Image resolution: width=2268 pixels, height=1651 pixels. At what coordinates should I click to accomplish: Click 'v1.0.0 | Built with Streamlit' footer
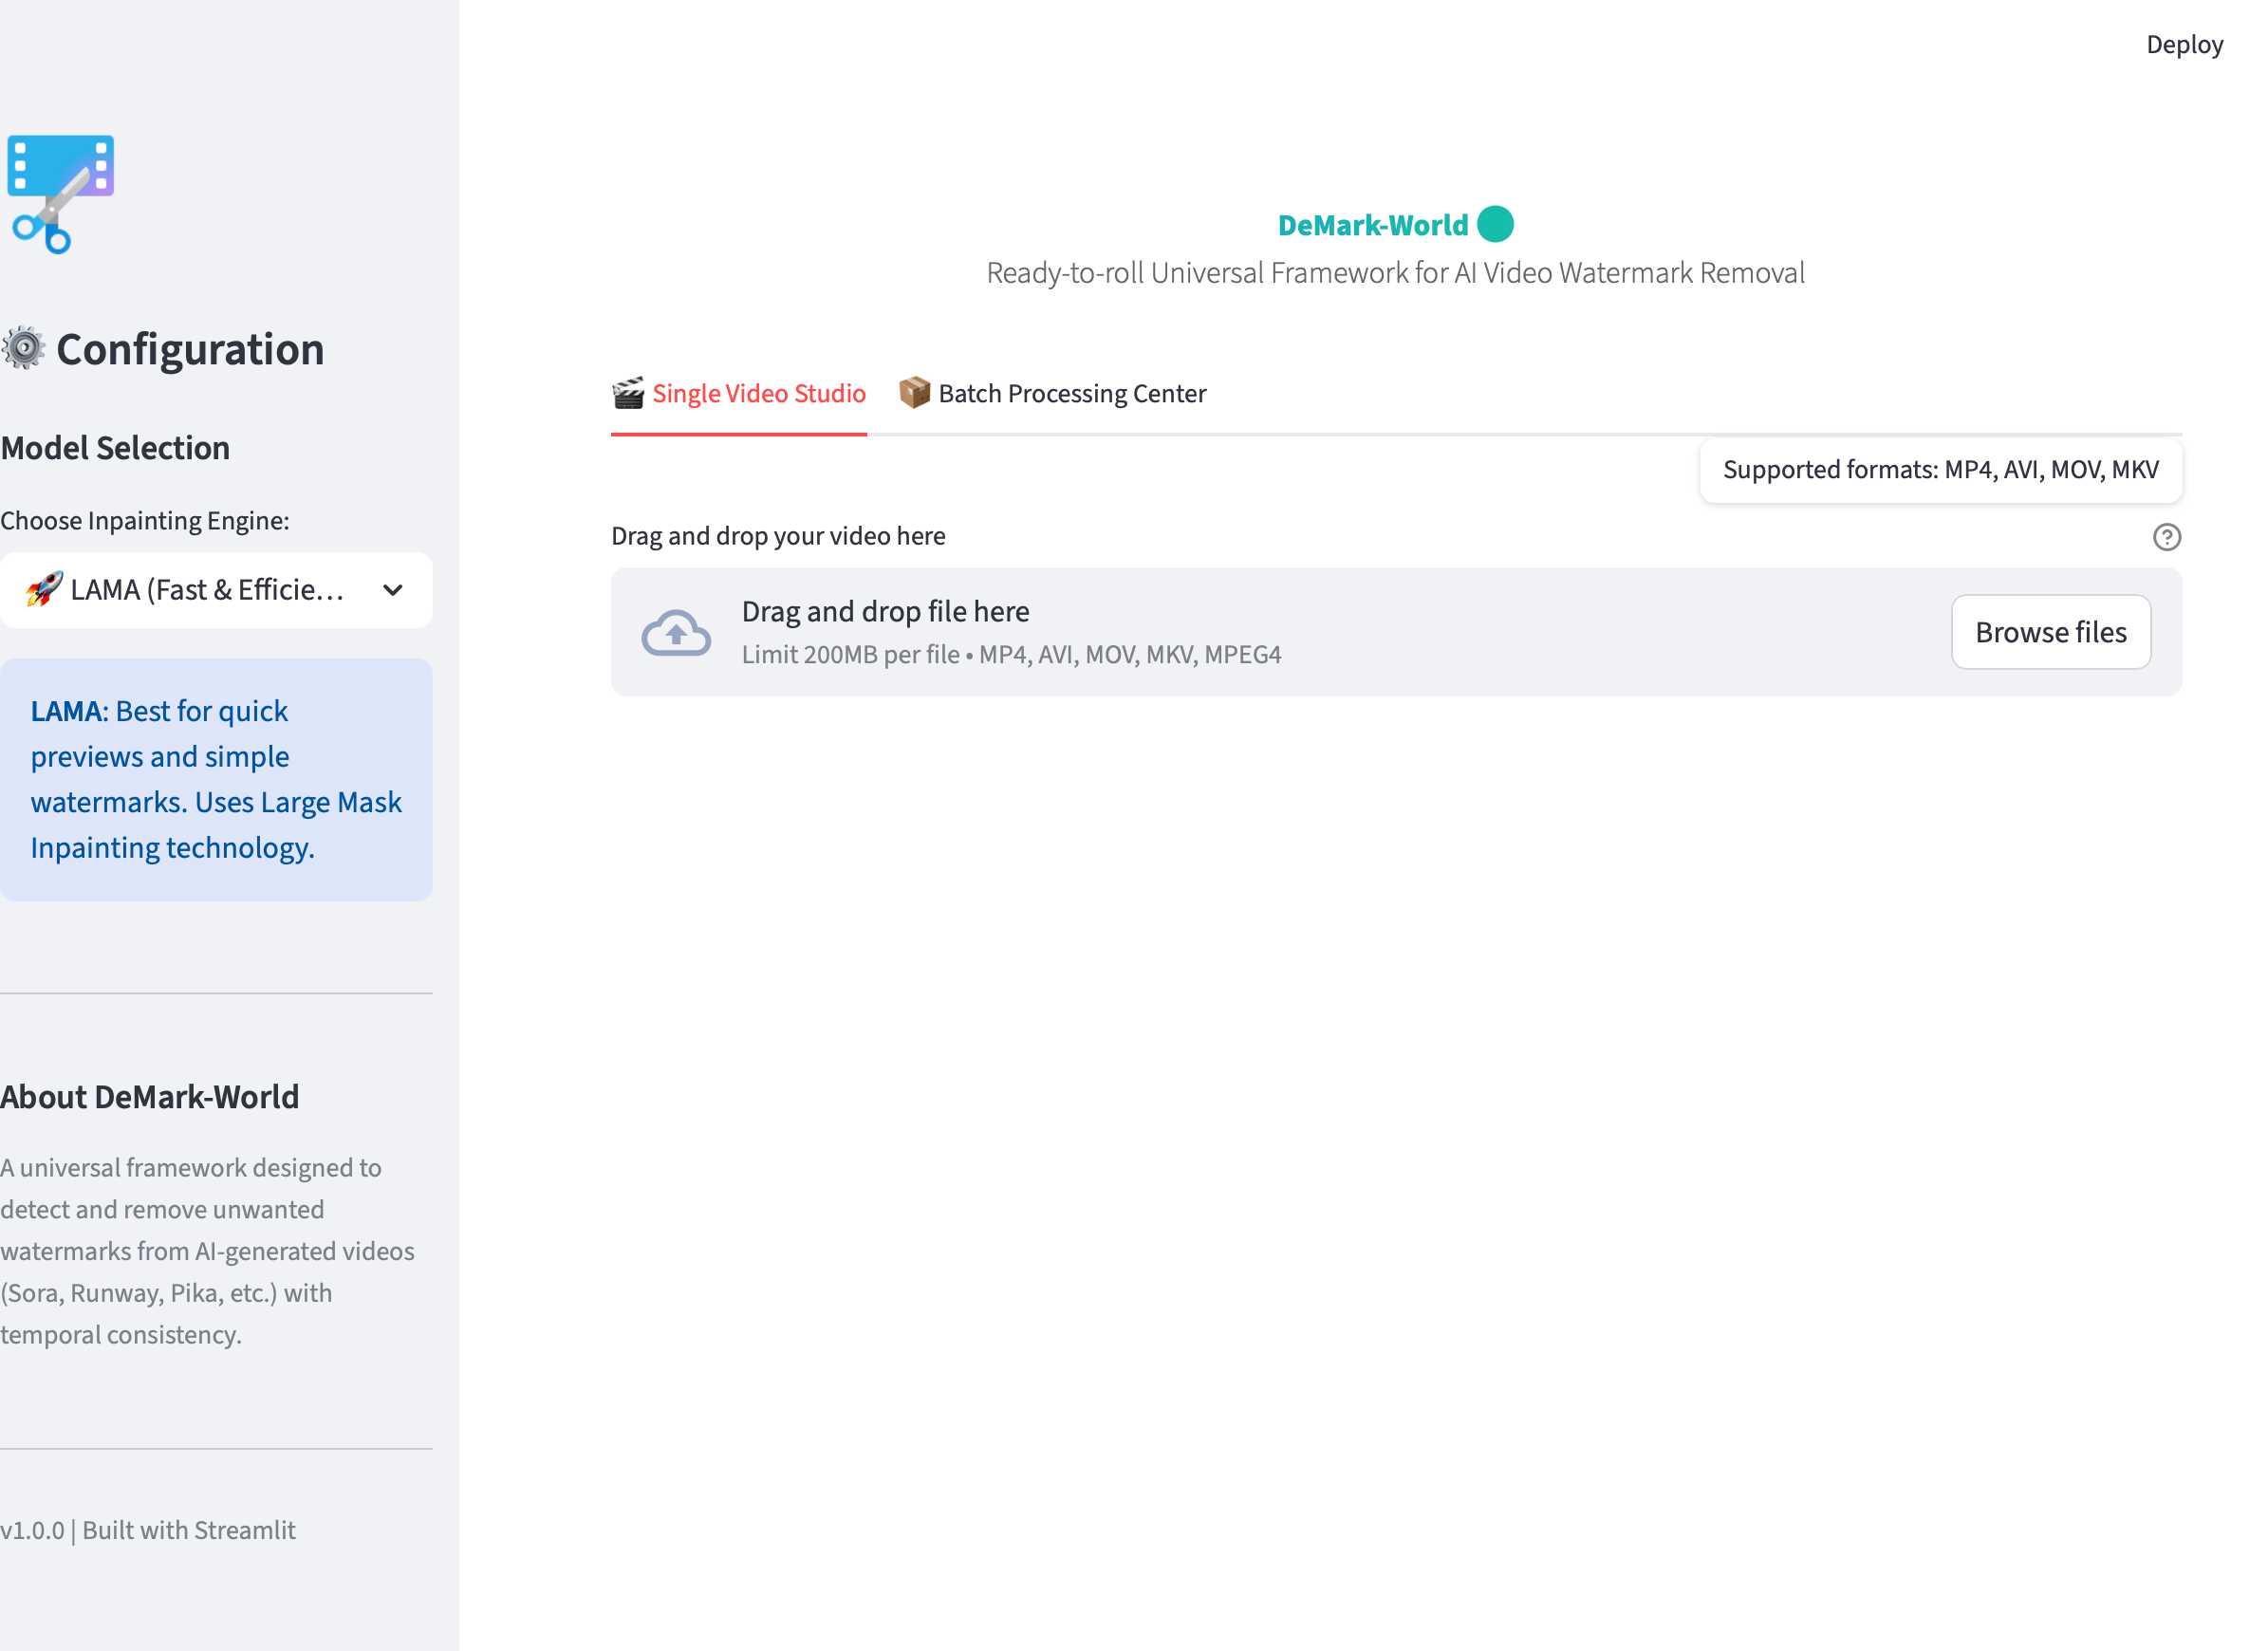coord(148,1530)
